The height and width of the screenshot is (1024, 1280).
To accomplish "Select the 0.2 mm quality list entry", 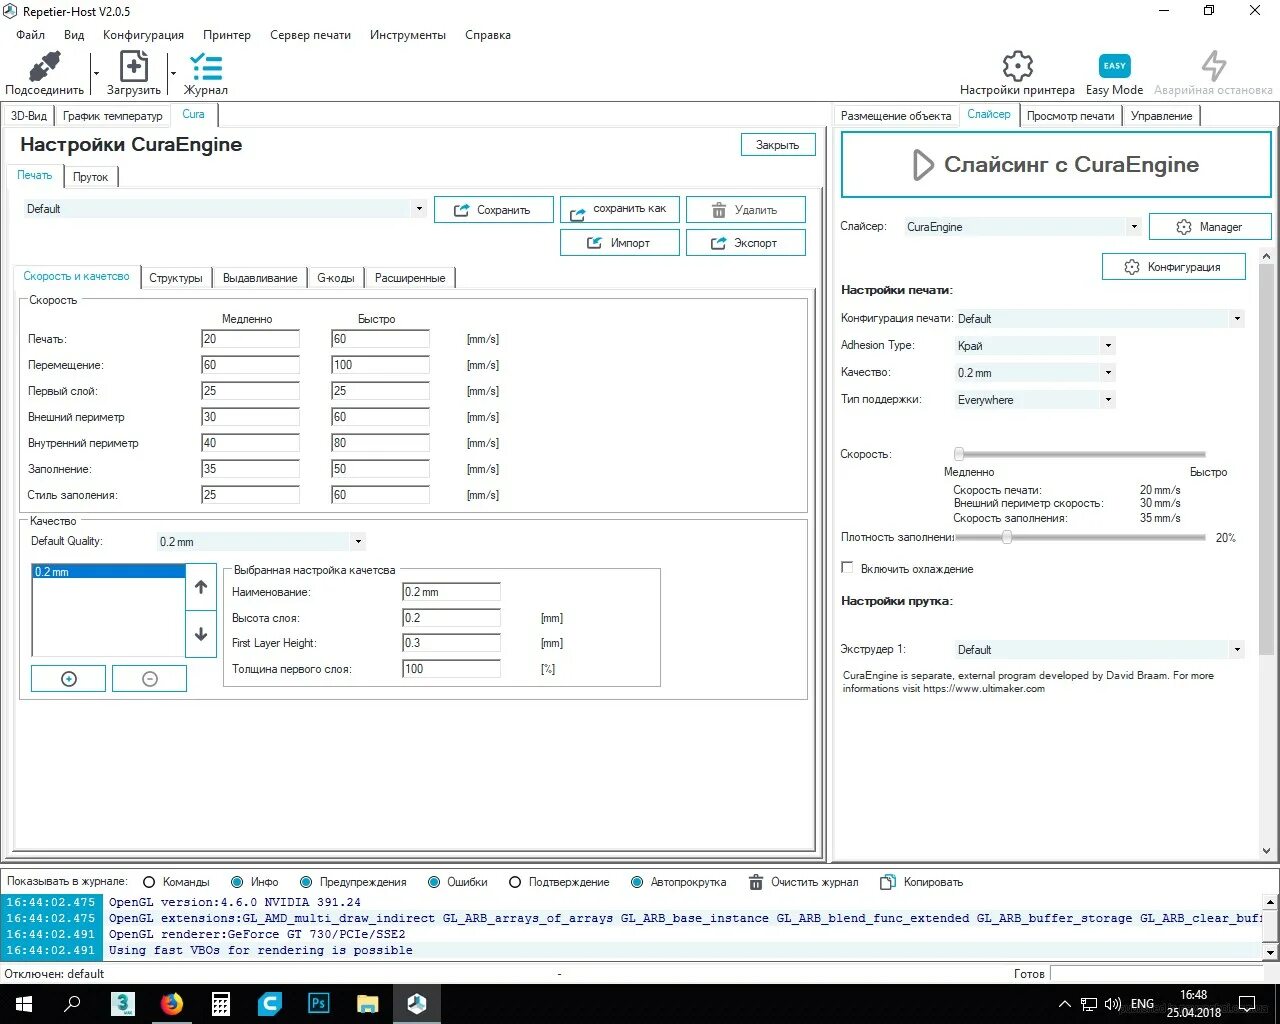I will point(108,572).
